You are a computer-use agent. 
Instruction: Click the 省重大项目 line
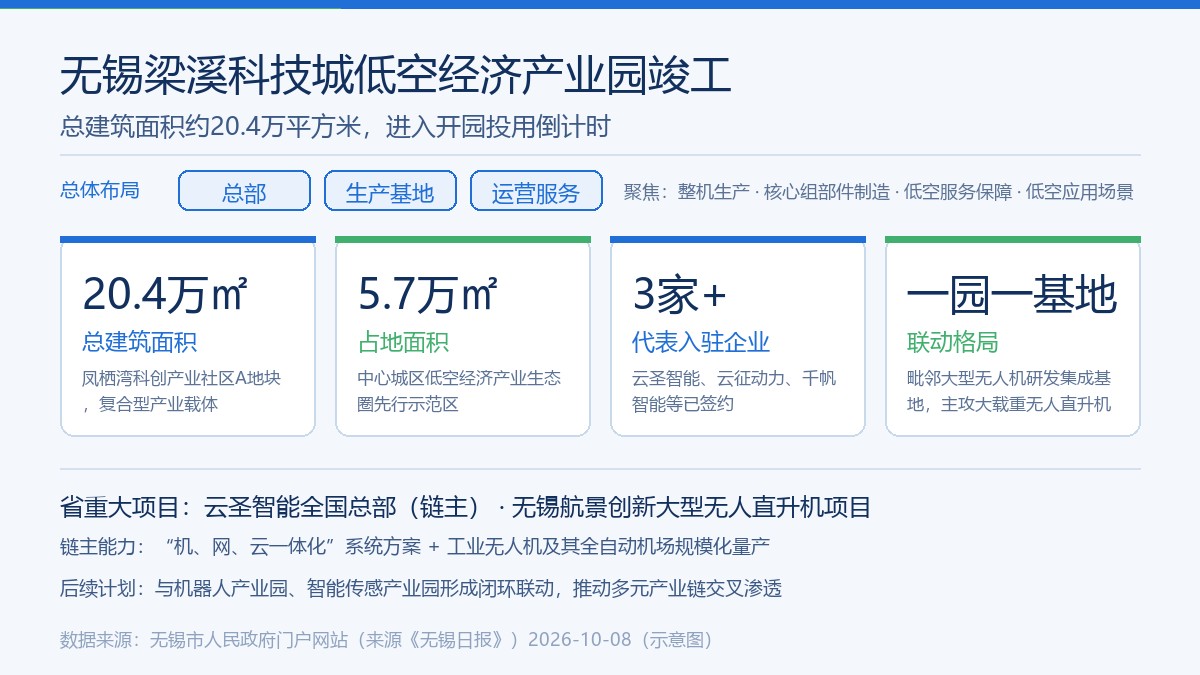tap(466, 507)
